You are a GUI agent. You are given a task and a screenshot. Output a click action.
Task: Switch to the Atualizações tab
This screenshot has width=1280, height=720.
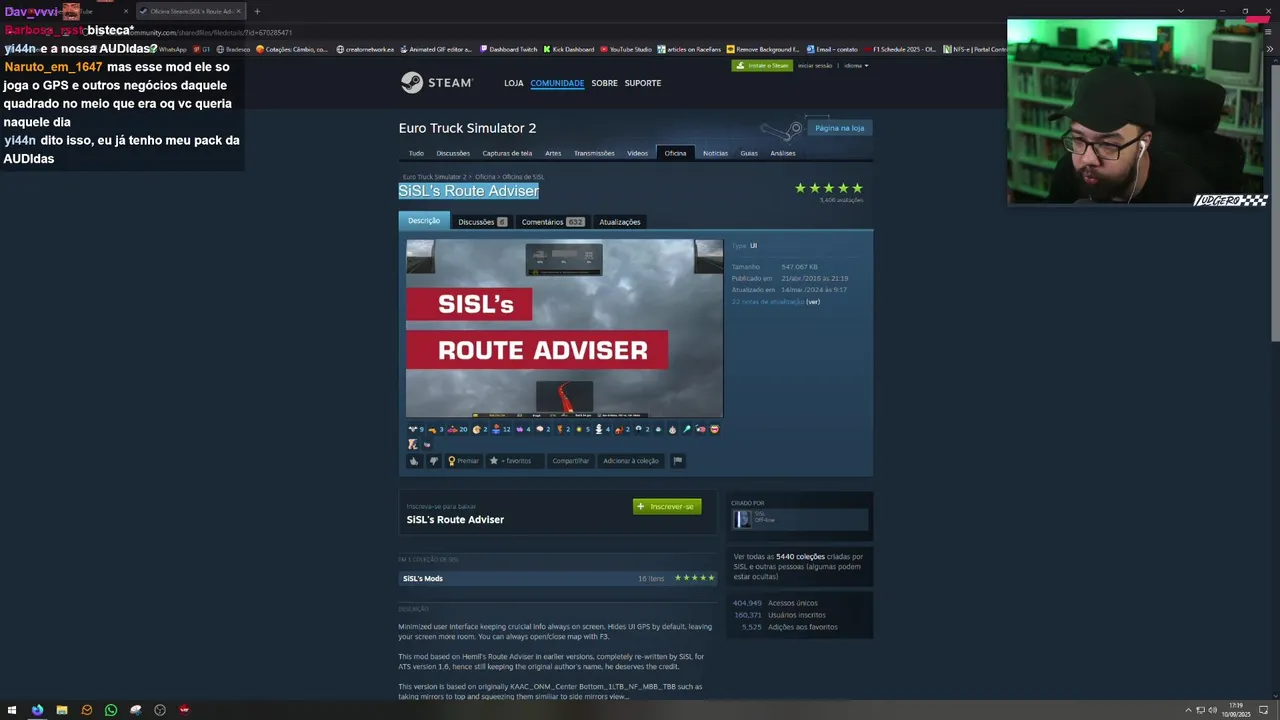[x=620, y=222]
